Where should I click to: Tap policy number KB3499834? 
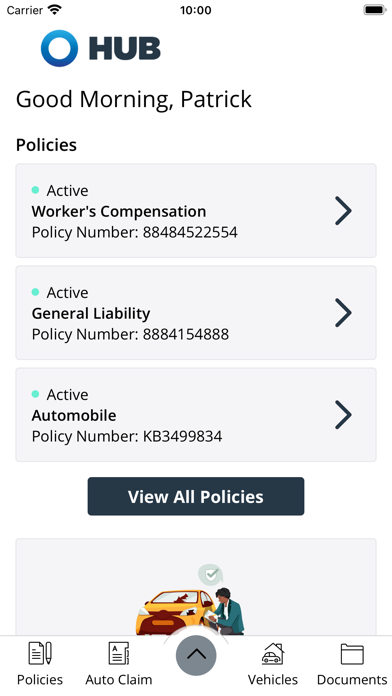[x=182, y=436]
